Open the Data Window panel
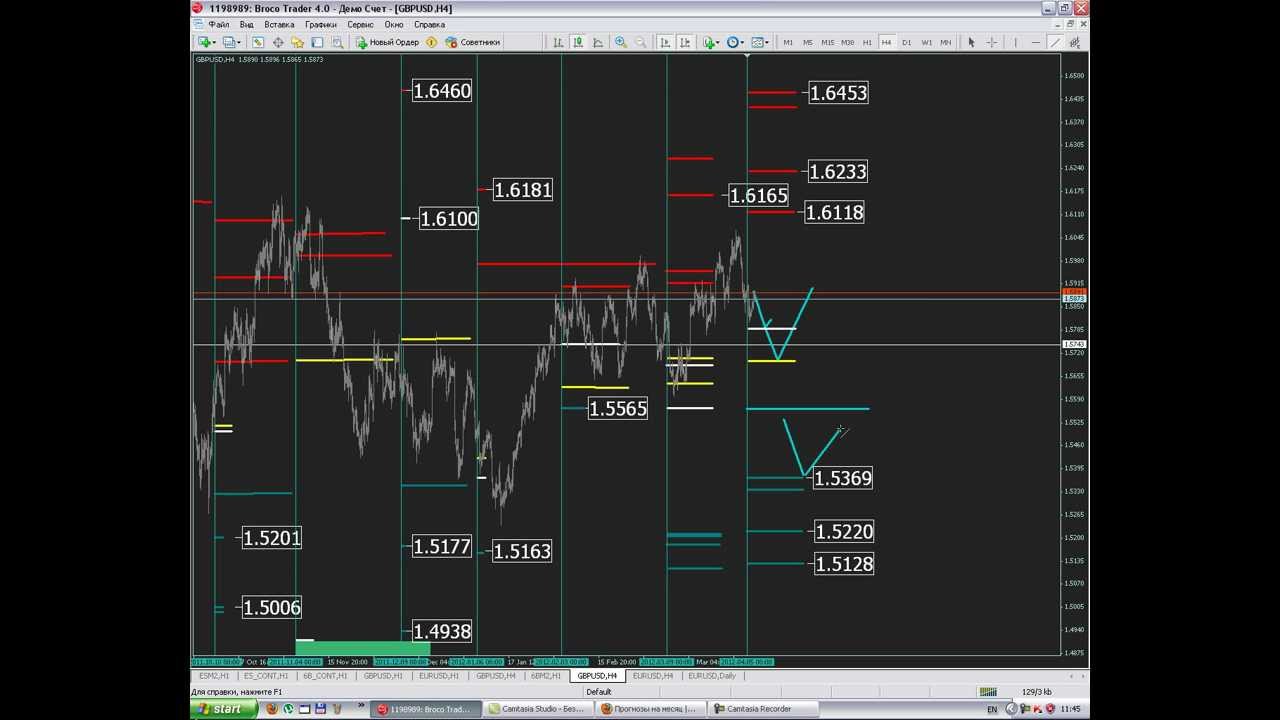The image size is (1280, 720). (x=278, y=42)
